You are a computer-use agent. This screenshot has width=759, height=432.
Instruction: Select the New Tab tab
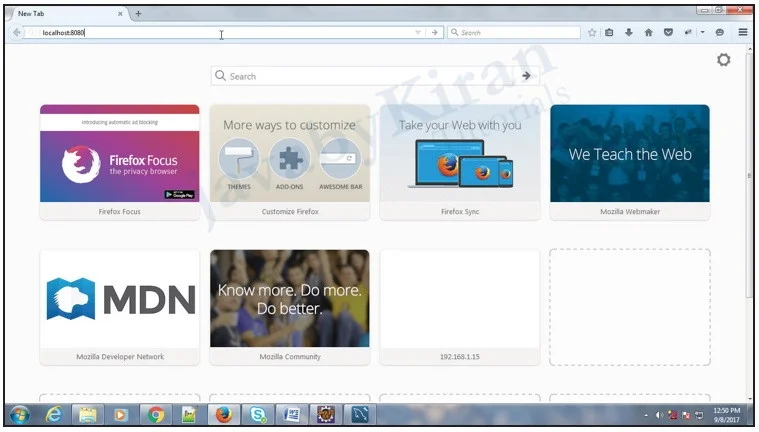(68, 14)
